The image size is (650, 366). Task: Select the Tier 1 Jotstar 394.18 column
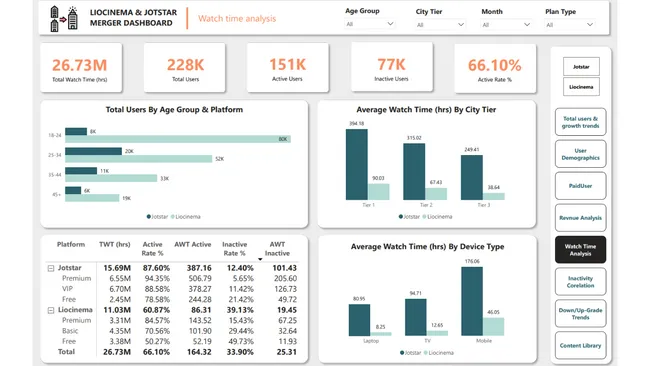tap(357, 165)
